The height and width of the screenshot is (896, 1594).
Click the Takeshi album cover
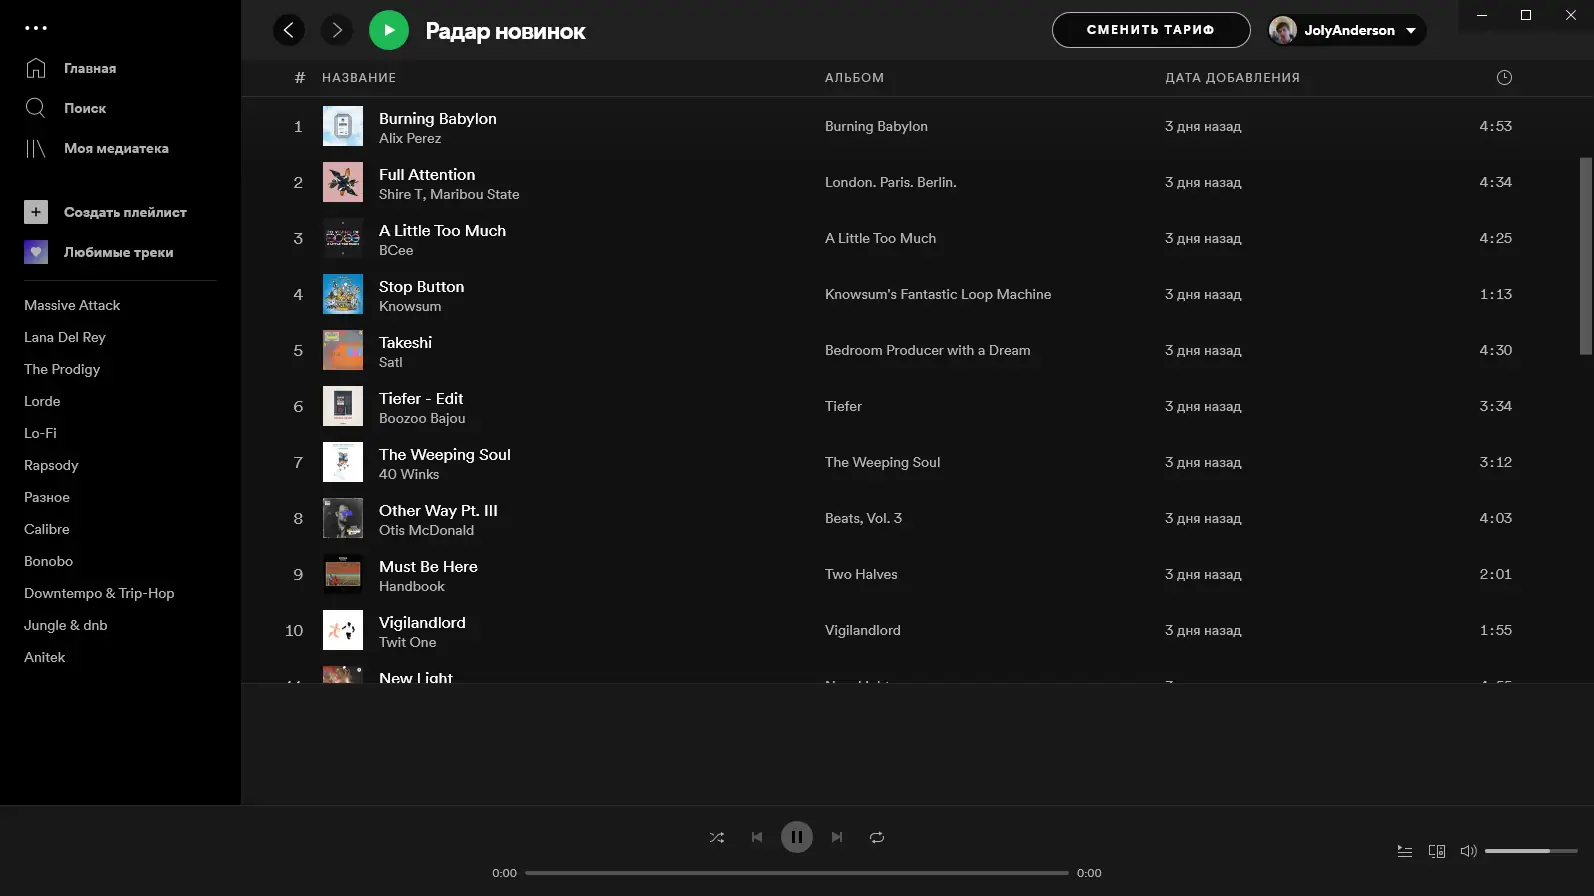point(343,350)
